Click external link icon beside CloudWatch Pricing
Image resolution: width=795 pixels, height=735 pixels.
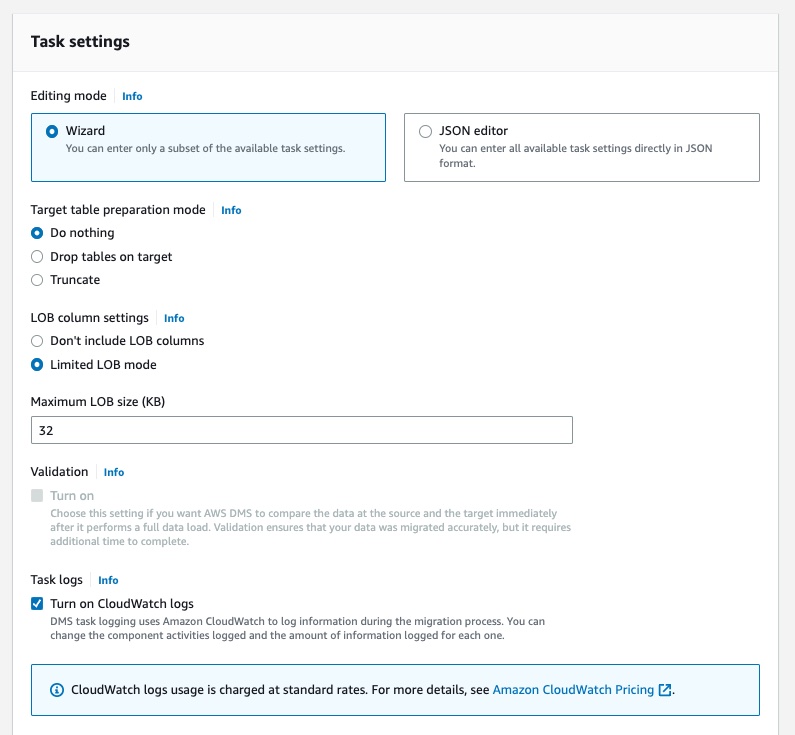[x=665, y=690]
